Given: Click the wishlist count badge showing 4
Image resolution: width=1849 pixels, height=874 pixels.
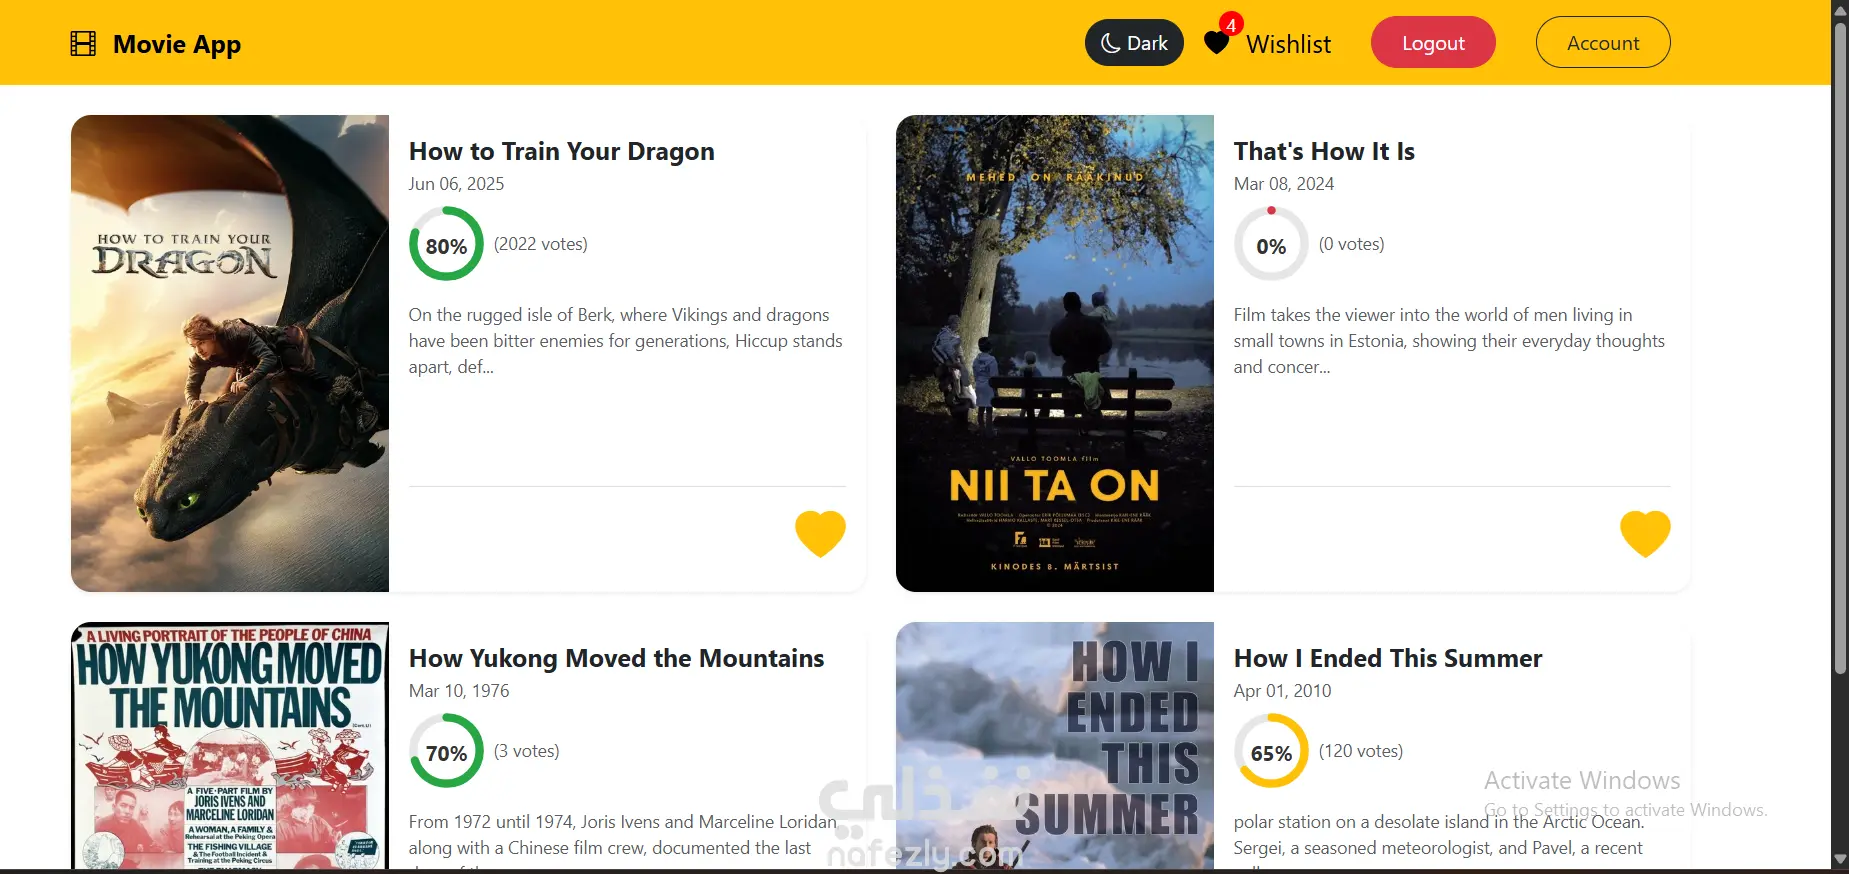Looking at the screenshot, I should [x=1231, y=25].
